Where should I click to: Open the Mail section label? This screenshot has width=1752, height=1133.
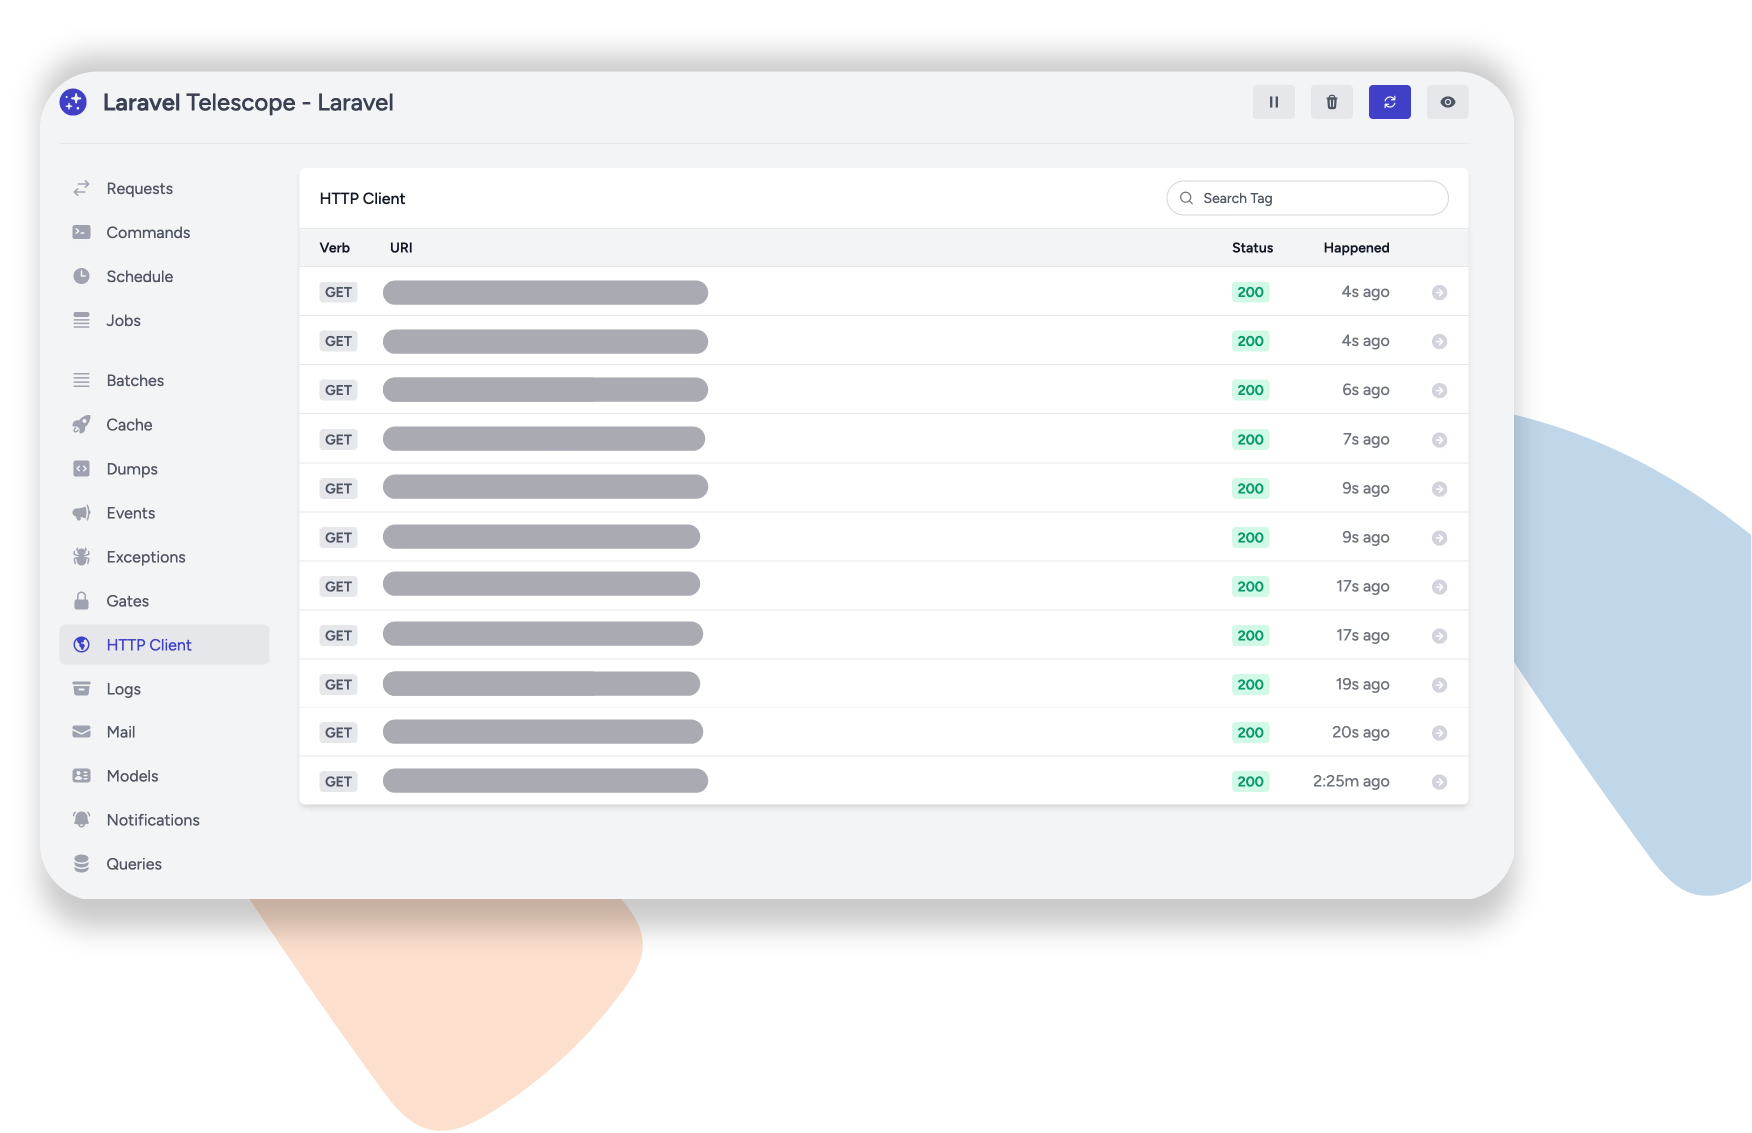121,731
